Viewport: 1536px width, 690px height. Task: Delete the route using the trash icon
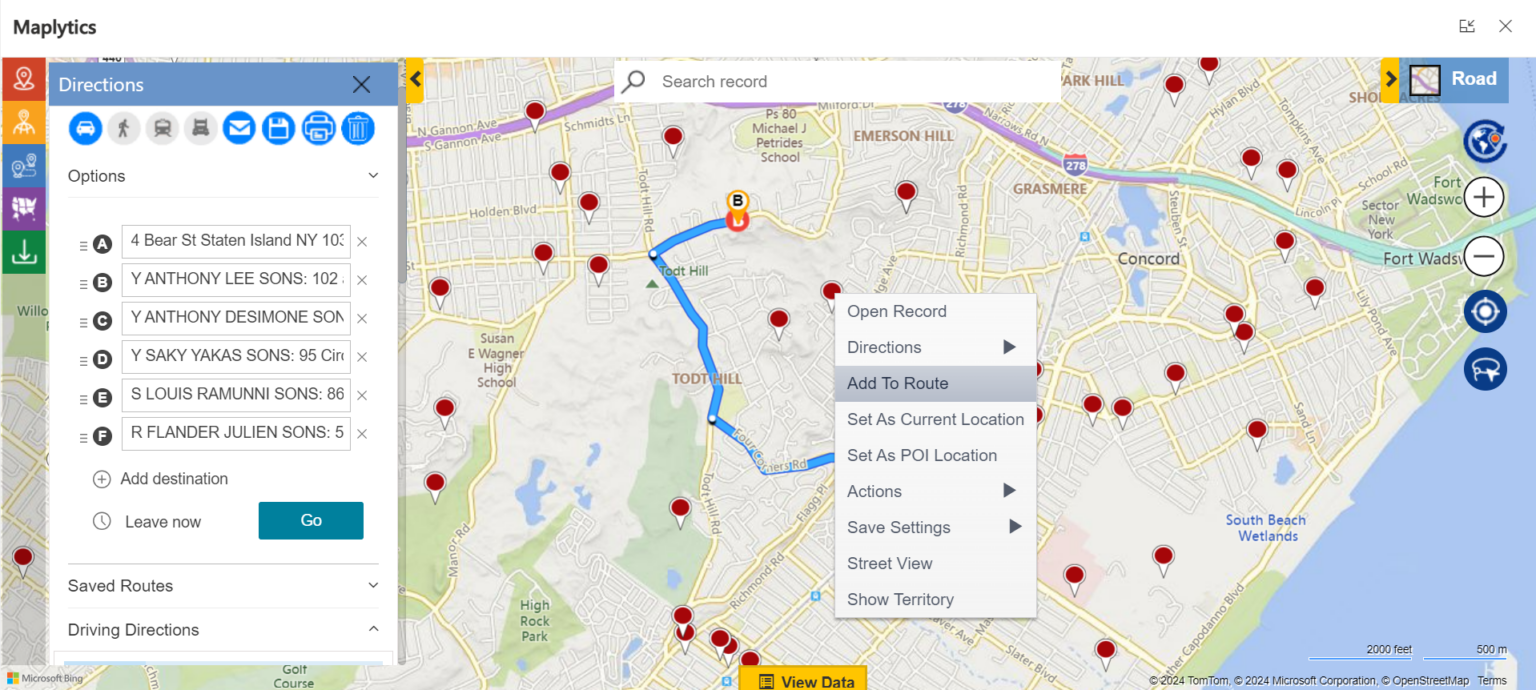(x=358, y=128)
